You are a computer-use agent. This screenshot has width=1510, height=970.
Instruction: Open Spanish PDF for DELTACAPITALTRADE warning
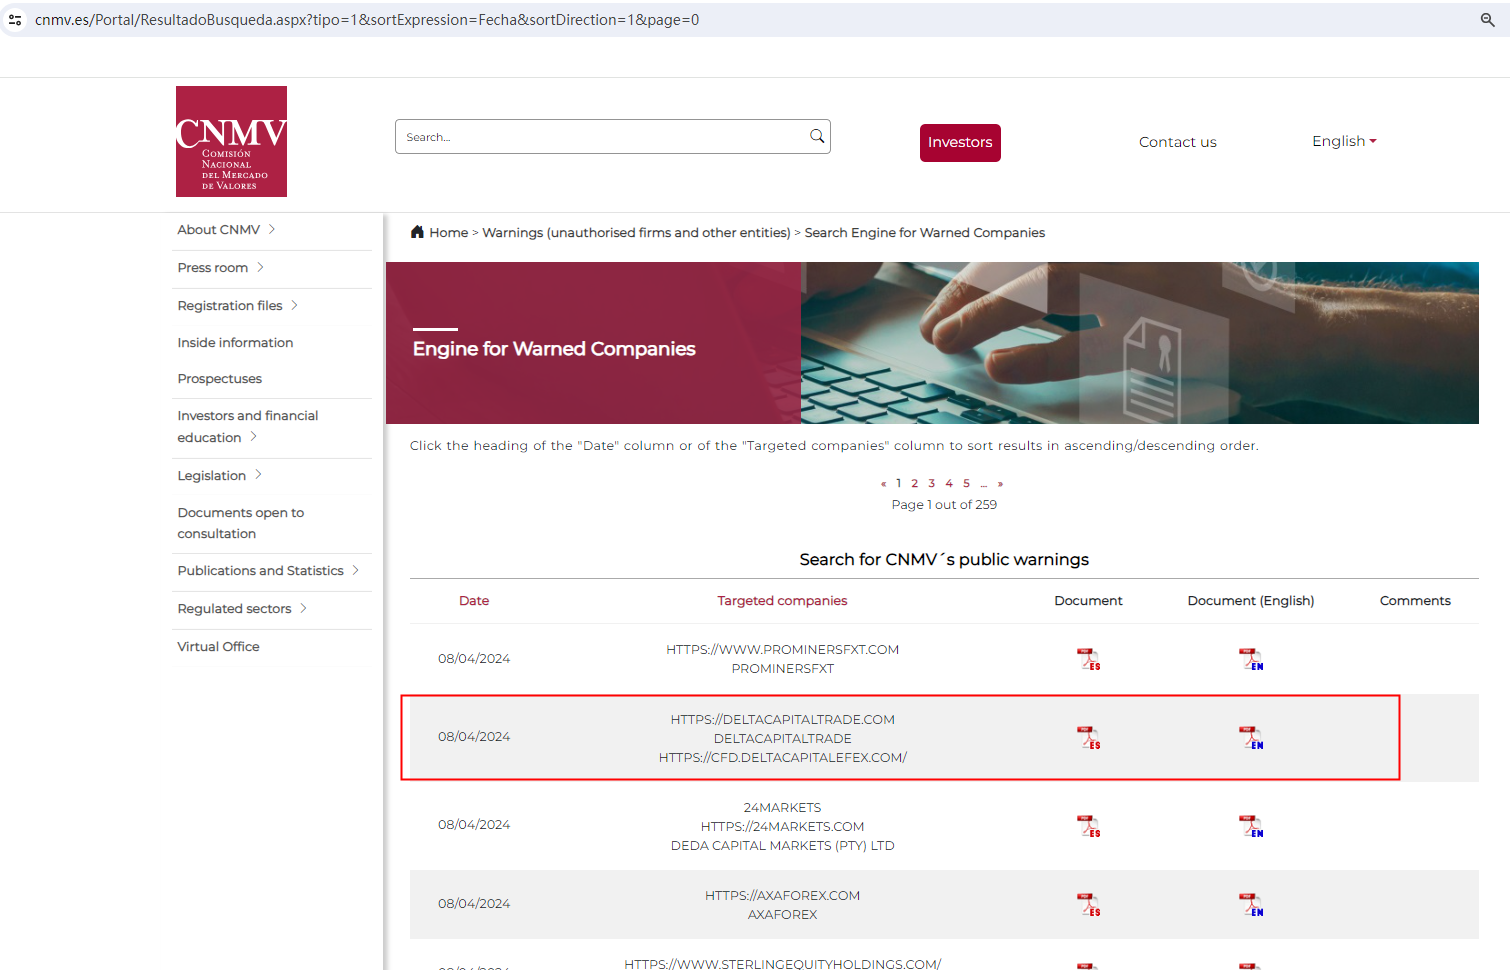[x=1088, y=738]
